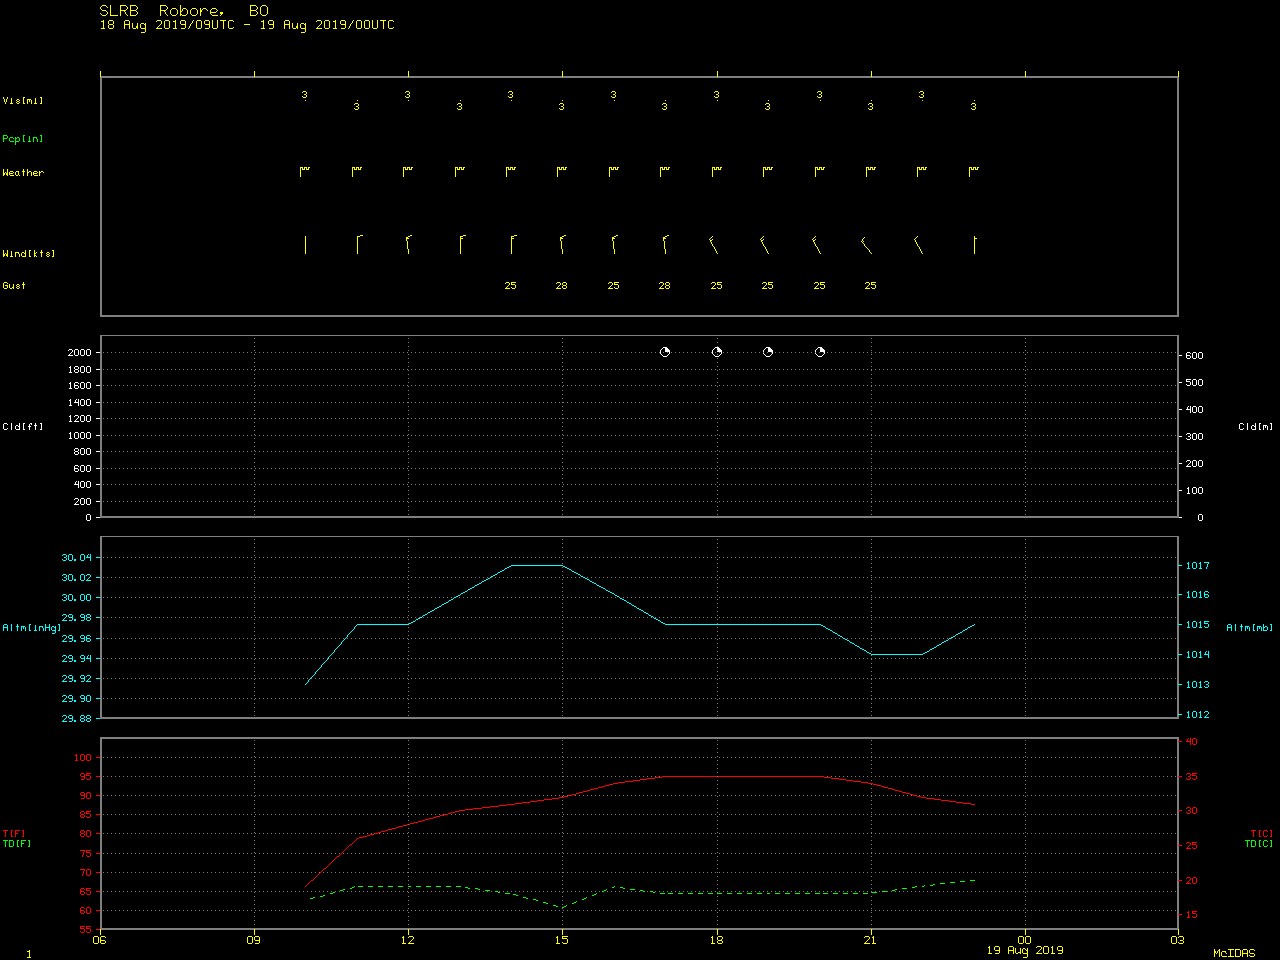Select the wind barb at 12 UTC
This screenshot has width=1280, height=960.
point(408,245)
